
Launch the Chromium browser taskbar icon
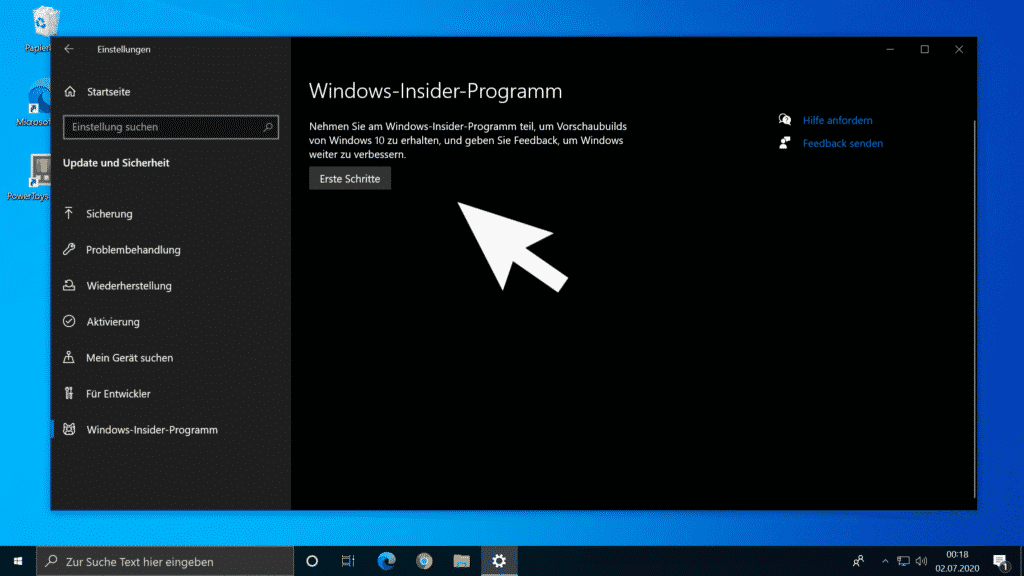pos(424,562)
